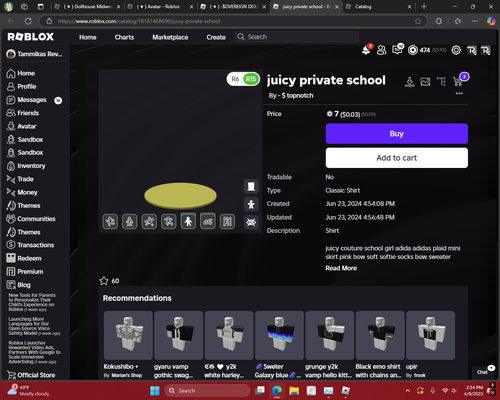The width and height of the screenshot is (500, 400).
Task: Select the third pose icon in preview row
Action: pyautogui.click(x=149, y=222)
